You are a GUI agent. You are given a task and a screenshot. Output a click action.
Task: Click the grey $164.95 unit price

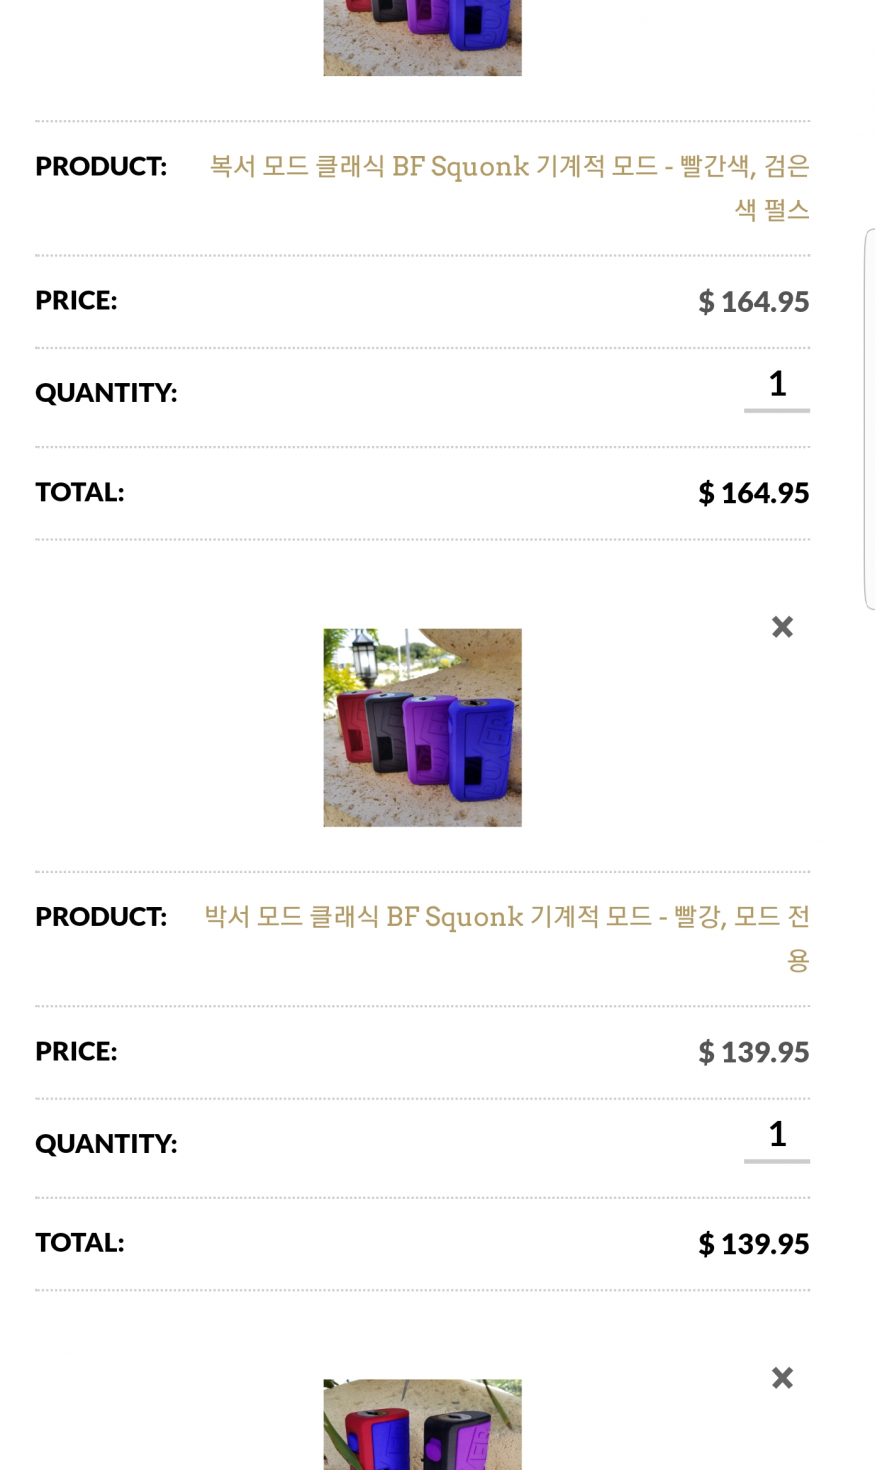click(753, 301)
